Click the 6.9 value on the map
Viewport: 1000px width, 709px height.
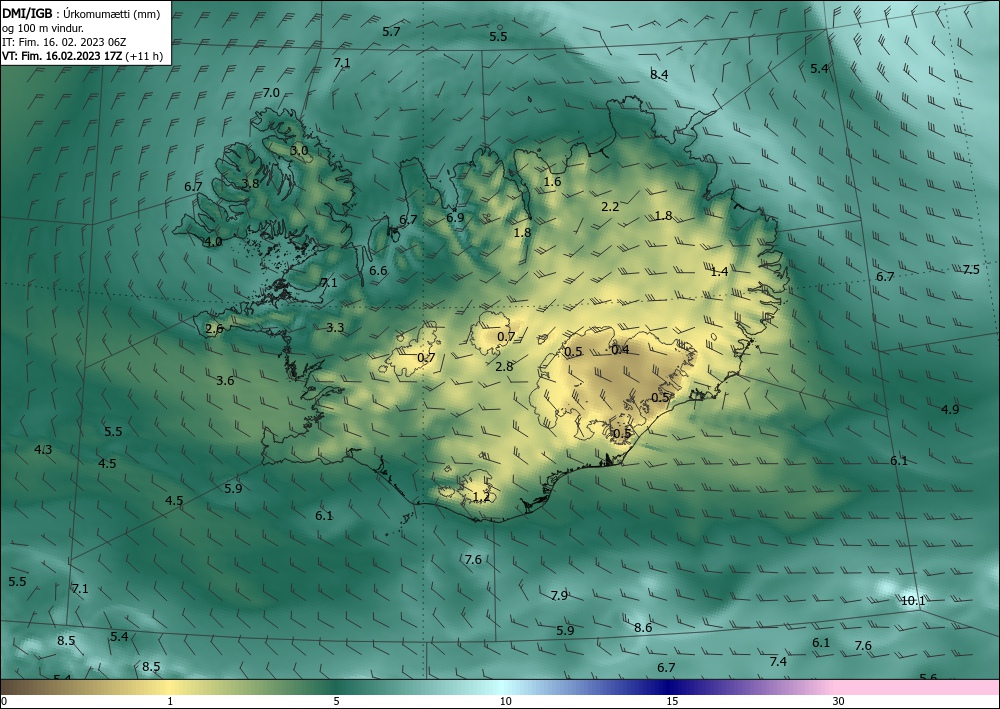[455, 217]
